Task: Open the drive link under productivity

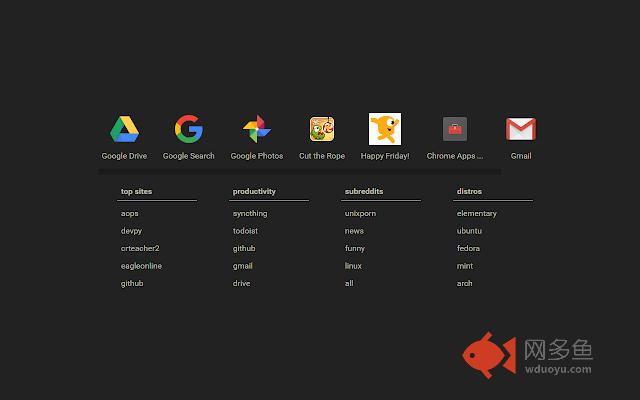Action: [x=241, y=283]
